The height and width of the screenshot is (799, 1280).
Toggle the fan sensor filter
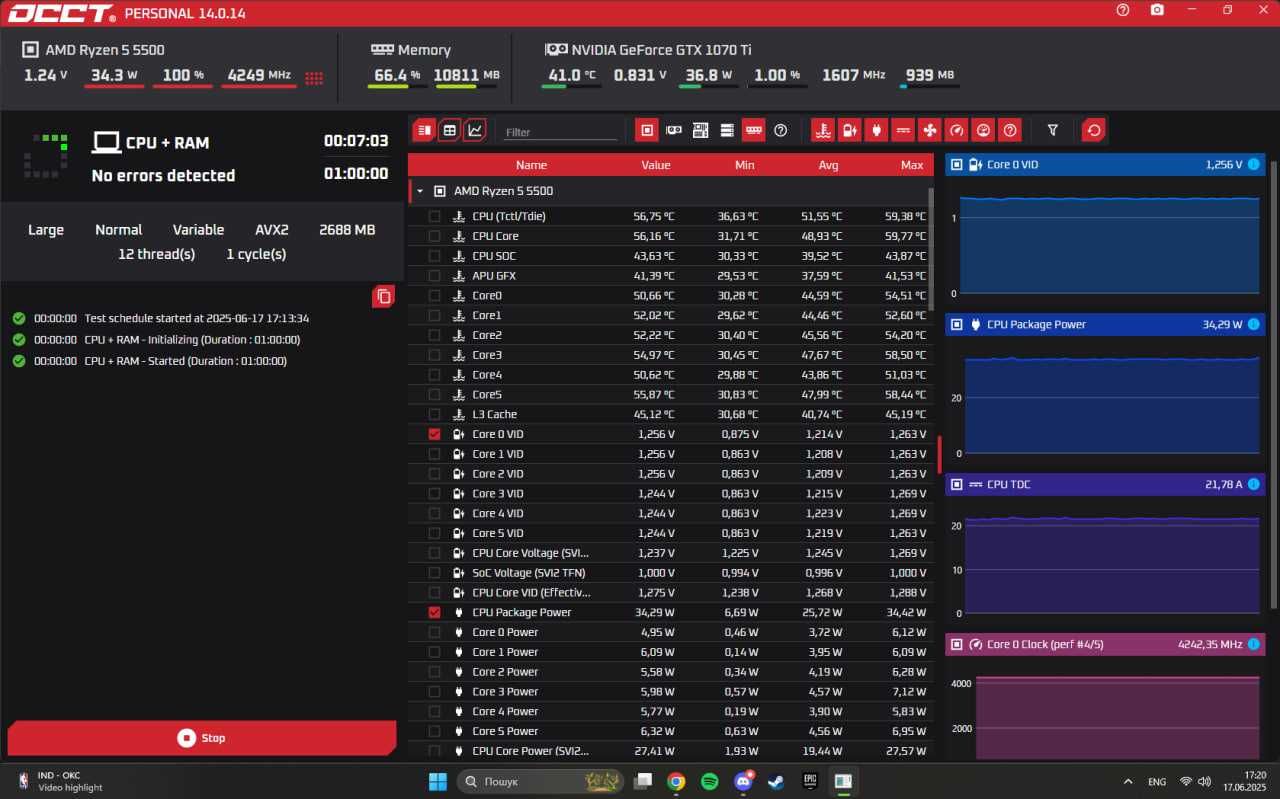[x=930, y=130]
